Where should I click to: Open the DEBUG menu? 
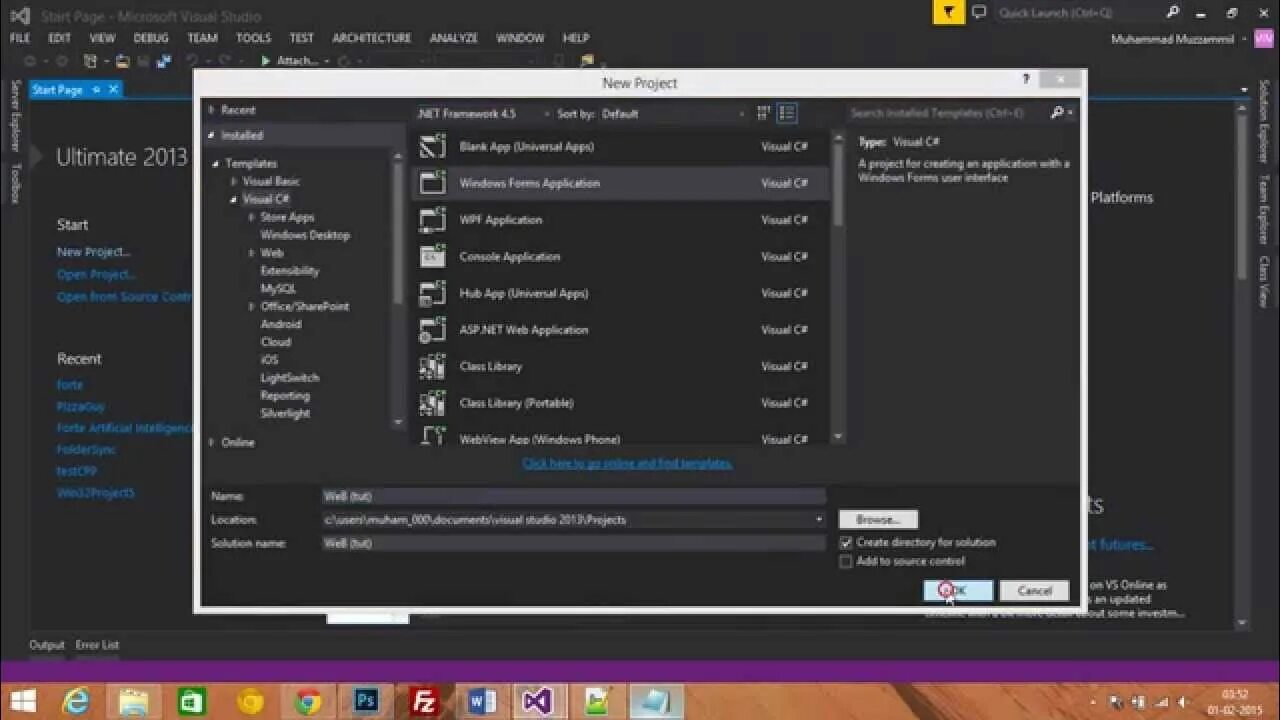(x=151, y=38)
